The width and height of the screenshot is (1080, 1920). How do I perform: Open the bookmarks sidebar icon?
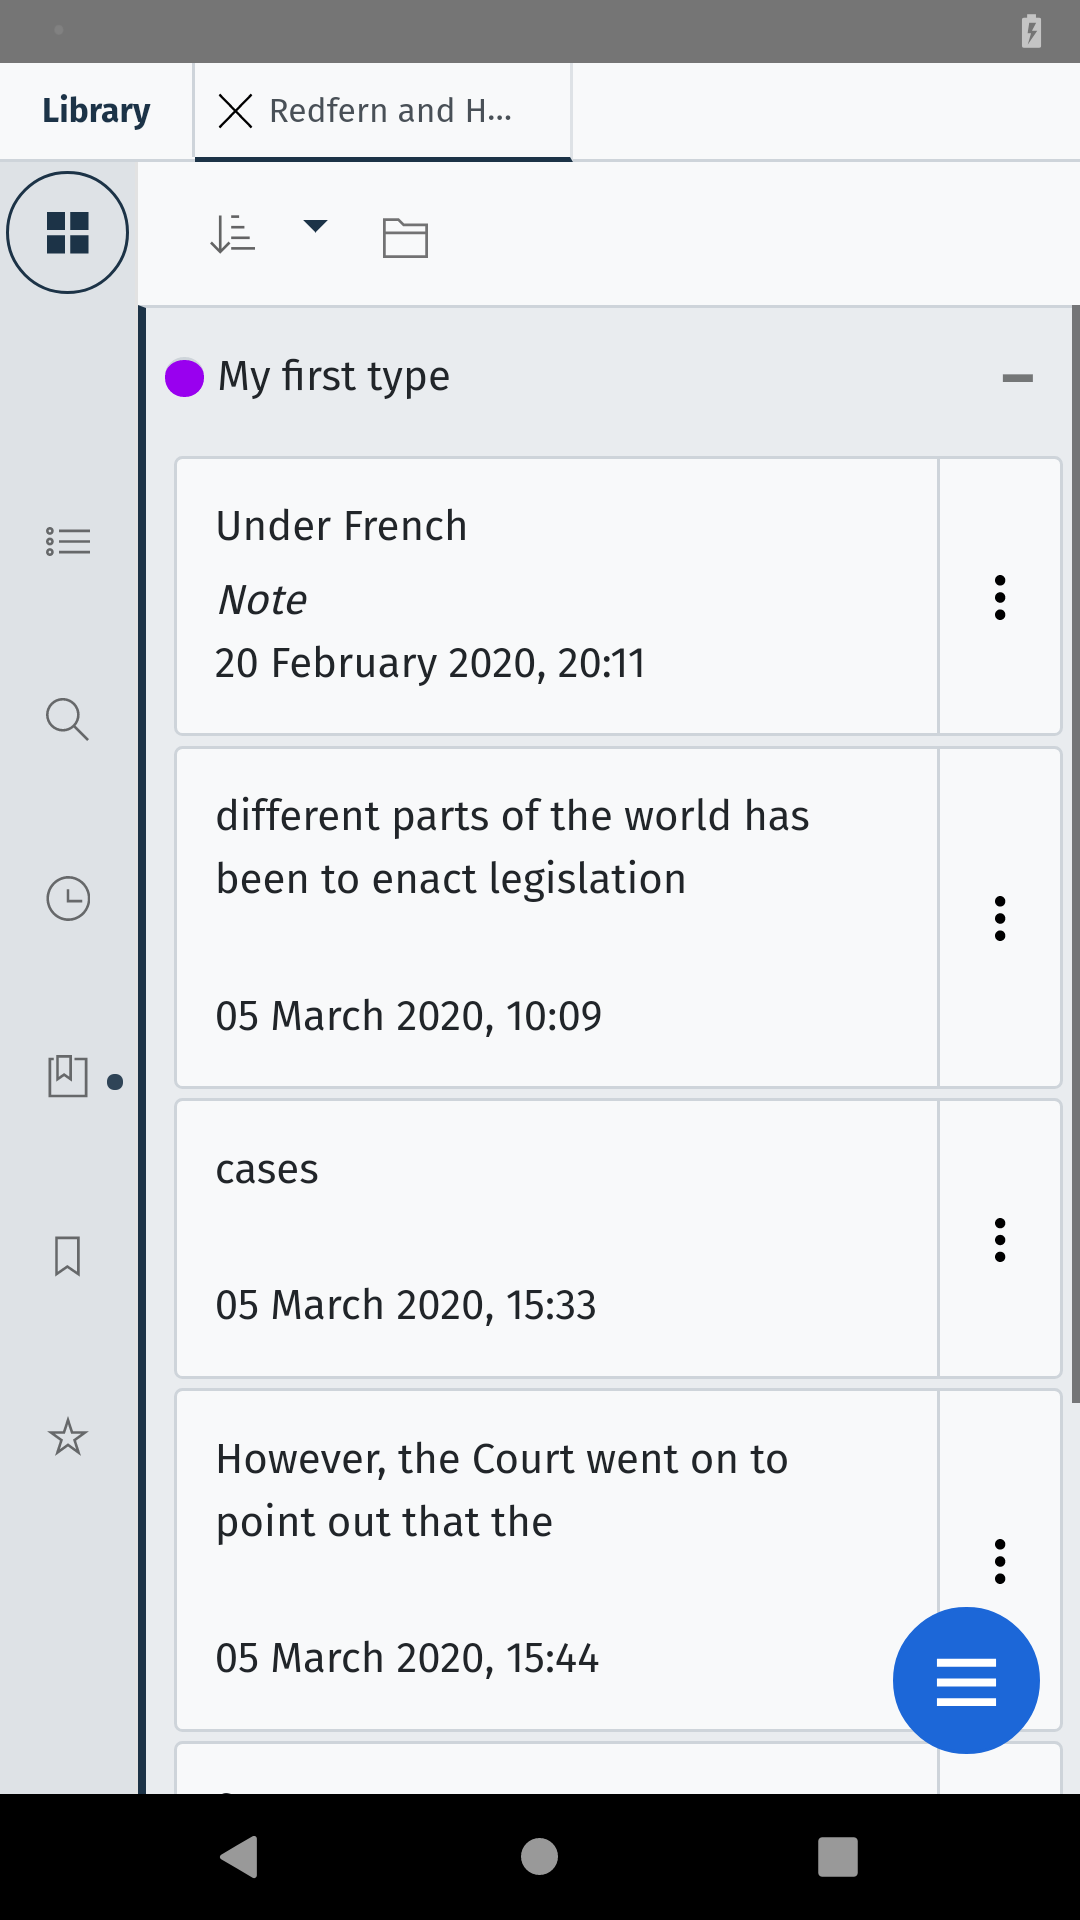click(x=68, y=1256)
